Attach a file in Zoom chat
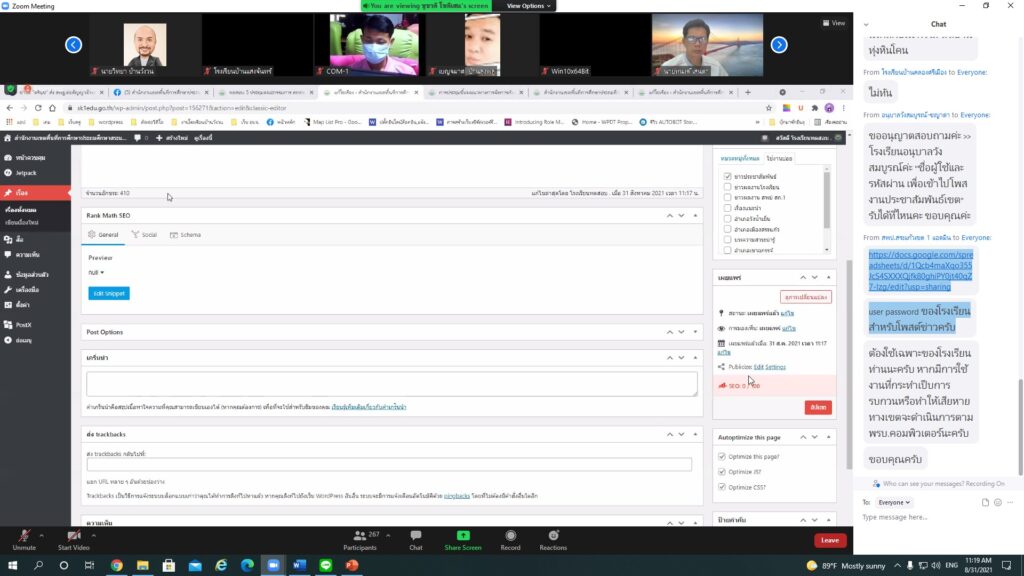 point(985,502)
